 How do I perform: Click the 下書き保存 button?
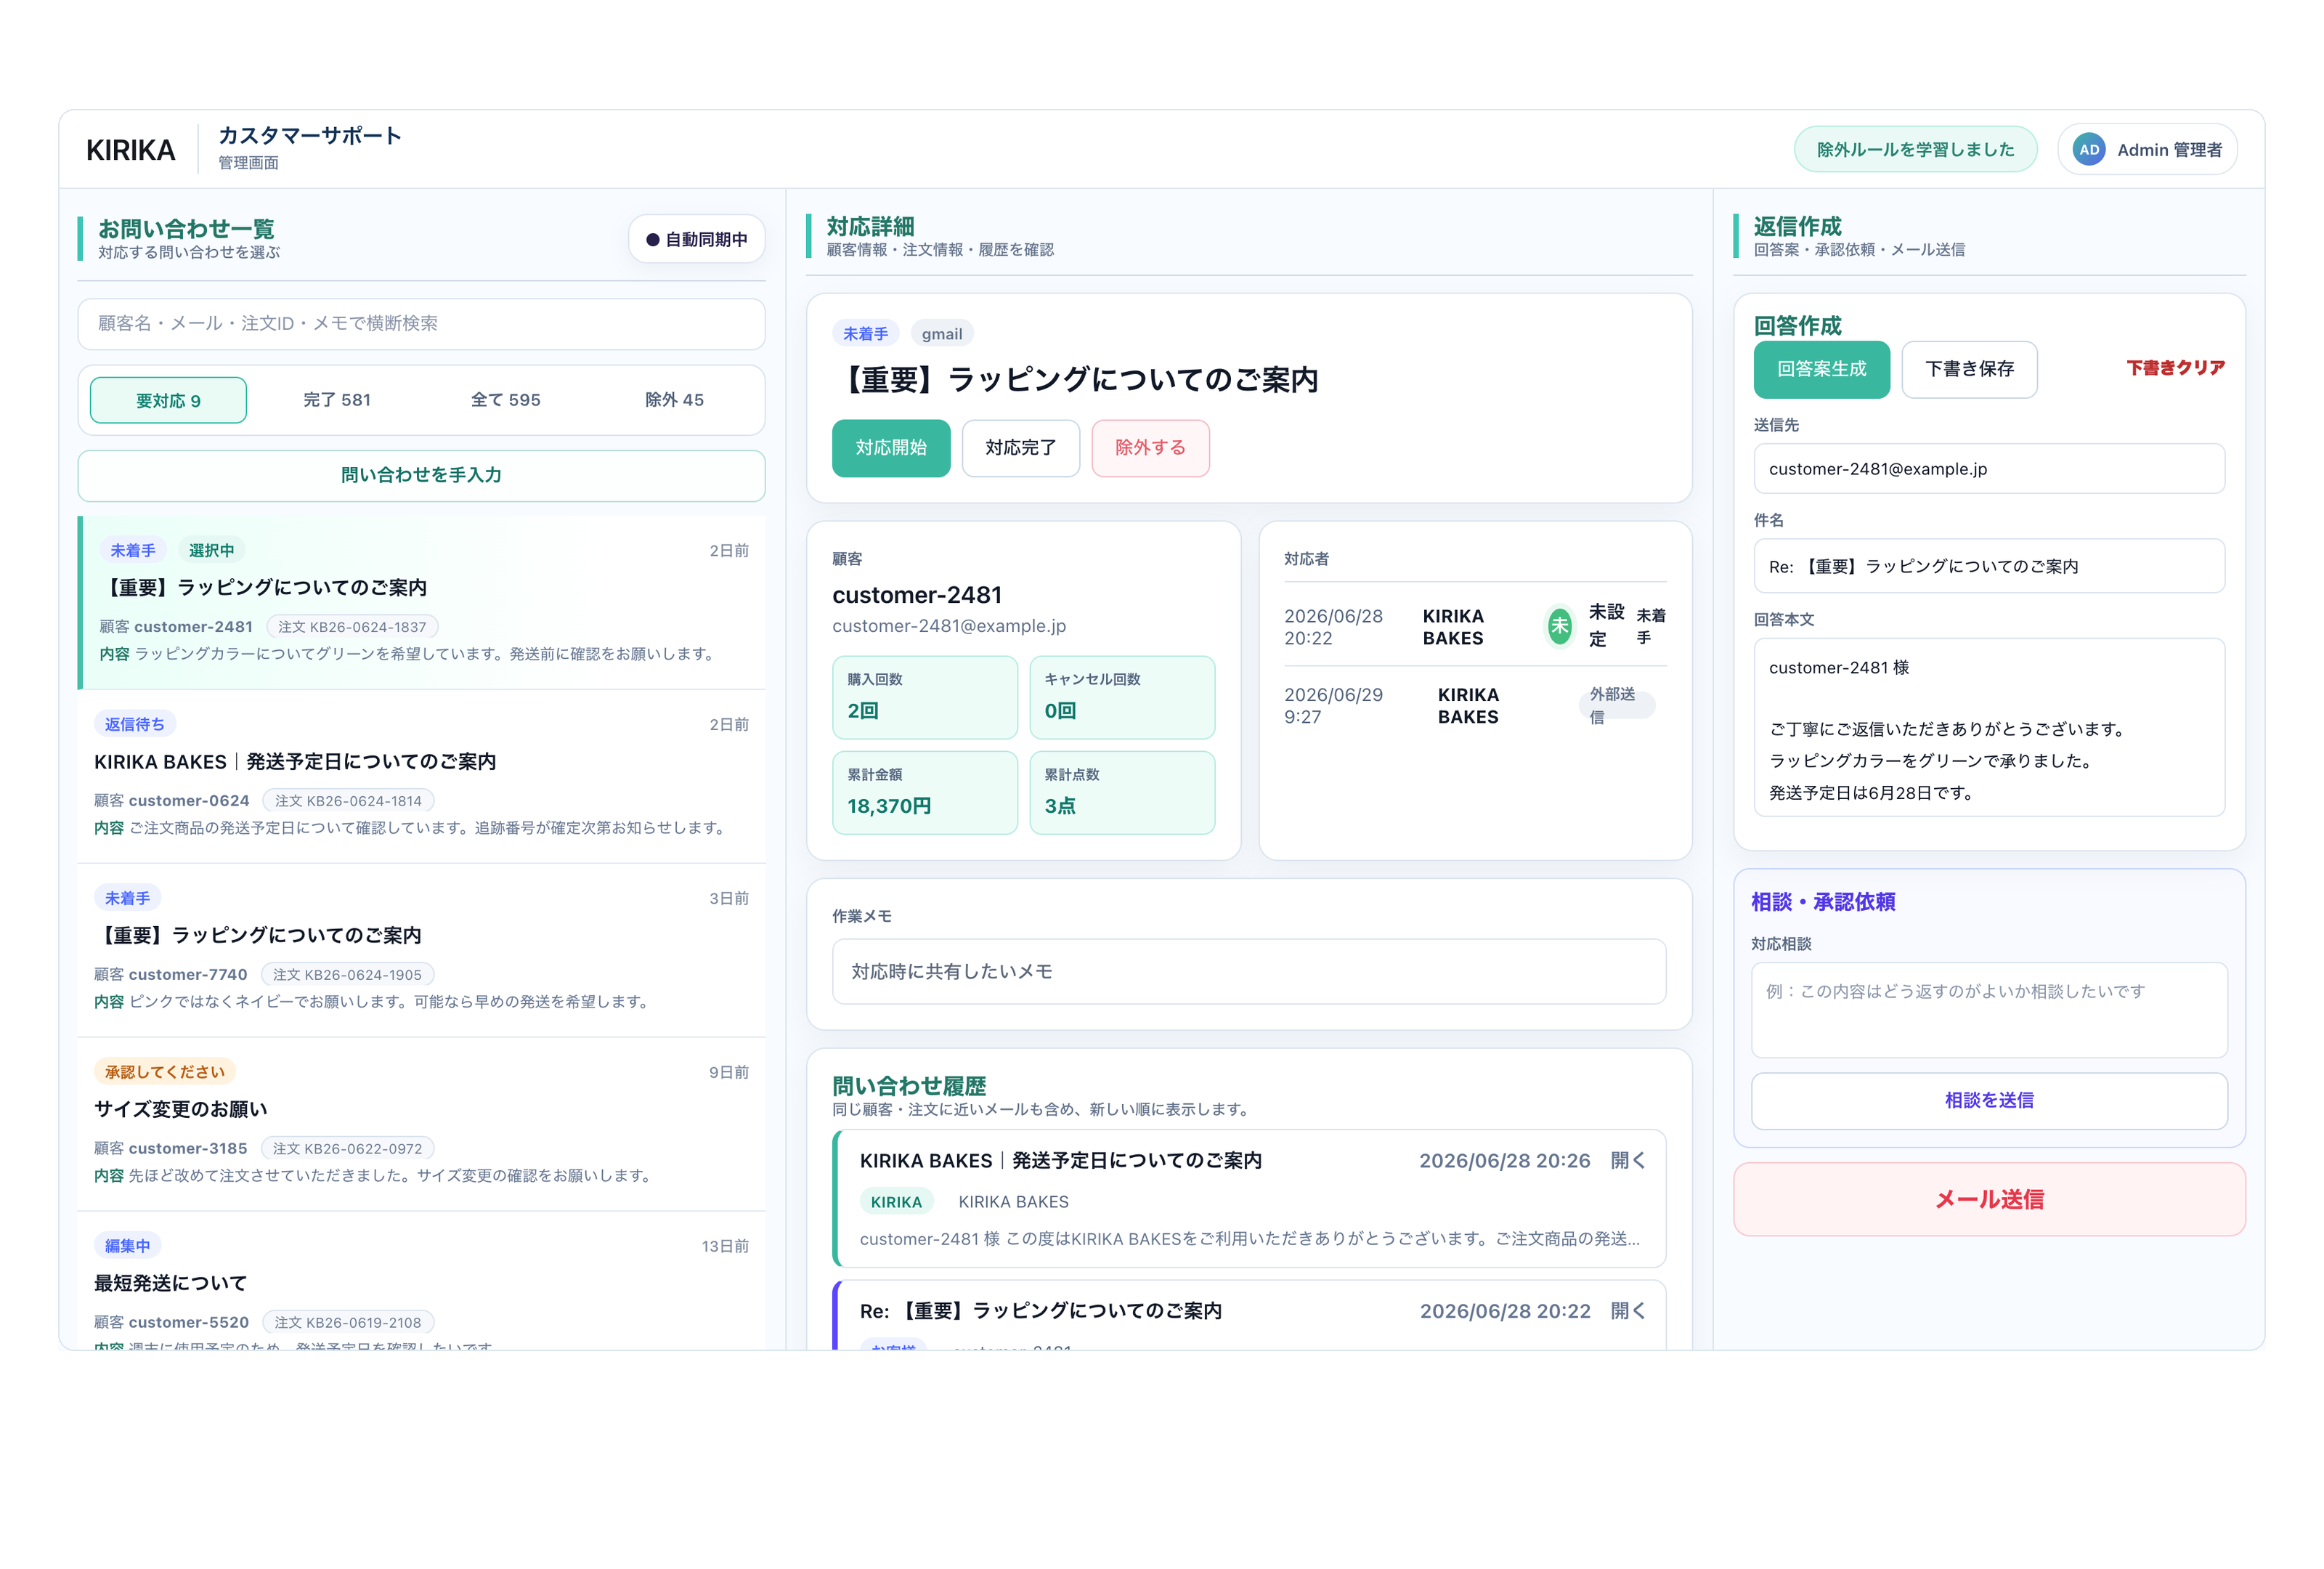1969,370
